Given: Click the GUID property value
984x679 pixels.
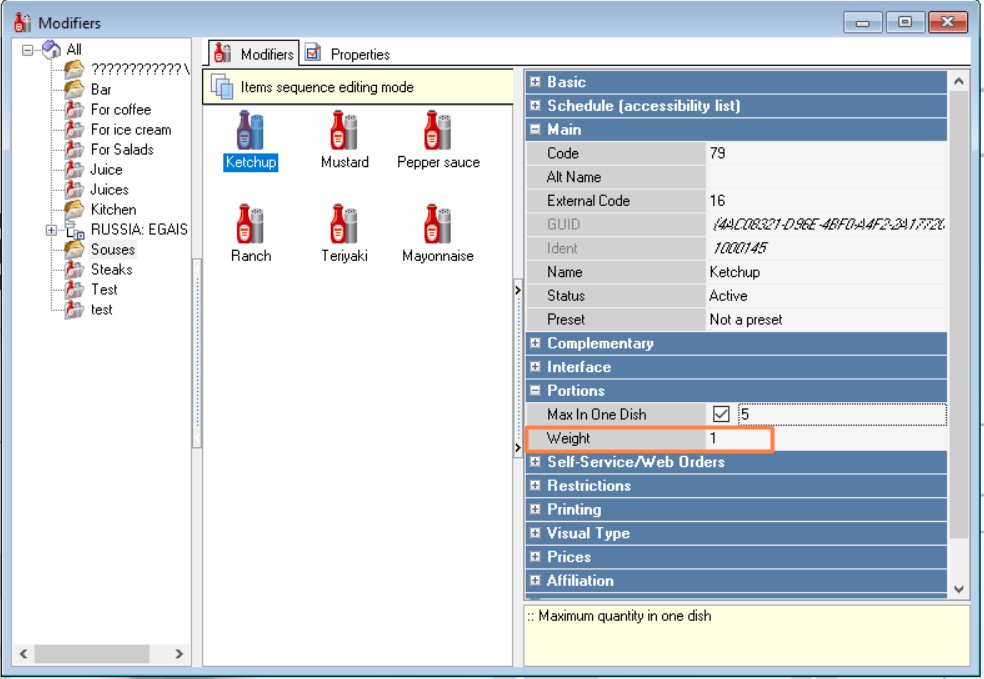Looking at the screenshot, I should tap(828, 224).
